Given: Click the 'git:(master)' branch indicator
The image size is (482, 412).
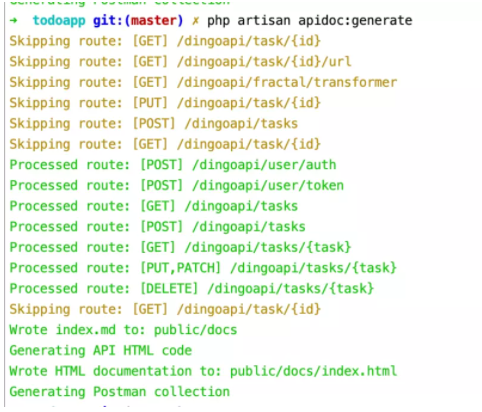Looking at the screenshot, I should point(138,21).
